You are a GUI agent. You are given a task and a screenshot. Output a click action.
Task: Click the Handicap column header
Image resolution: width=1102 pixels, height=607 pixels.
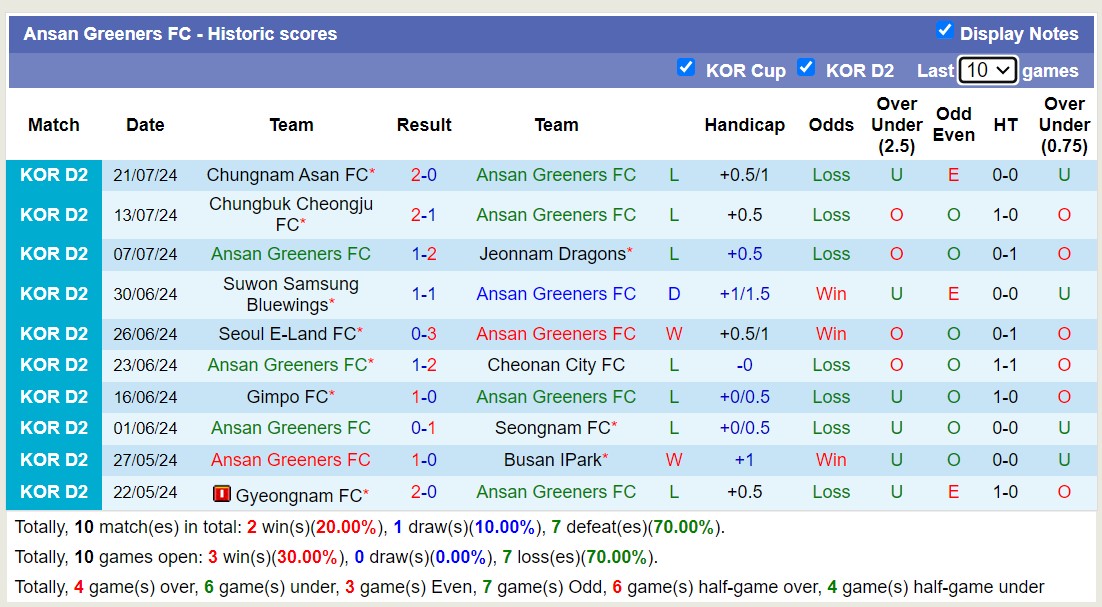744,125
